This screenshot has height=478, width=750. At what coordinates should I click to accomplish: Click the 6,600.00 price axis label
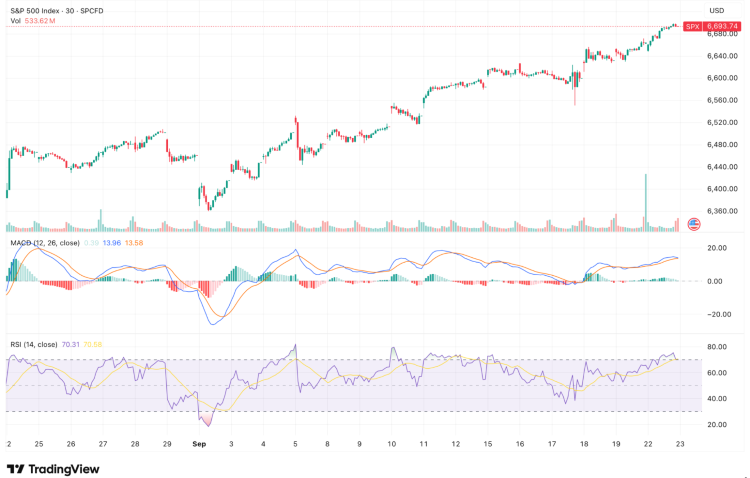[723, 78]
